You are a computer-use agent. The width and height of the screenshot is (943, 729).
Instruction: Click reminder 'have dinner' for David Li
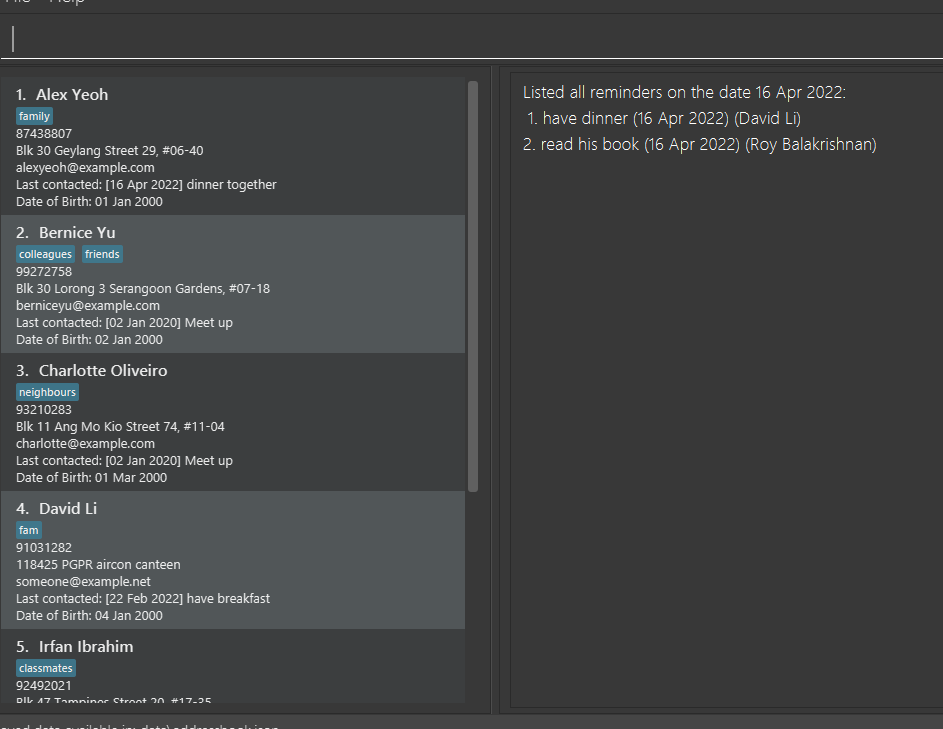(664, 118)
